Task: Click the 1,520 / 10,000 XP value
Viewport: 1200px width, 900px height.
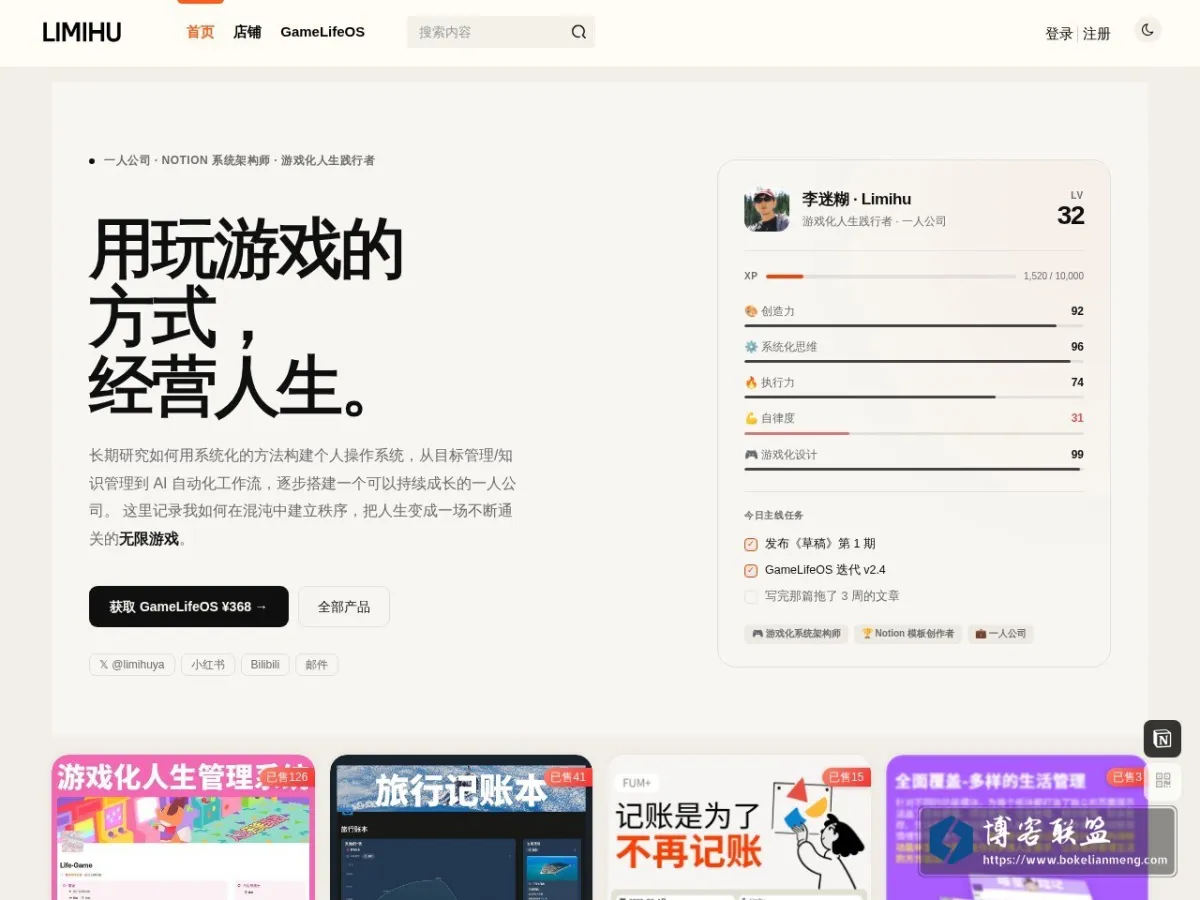Action: point(1053,276)
